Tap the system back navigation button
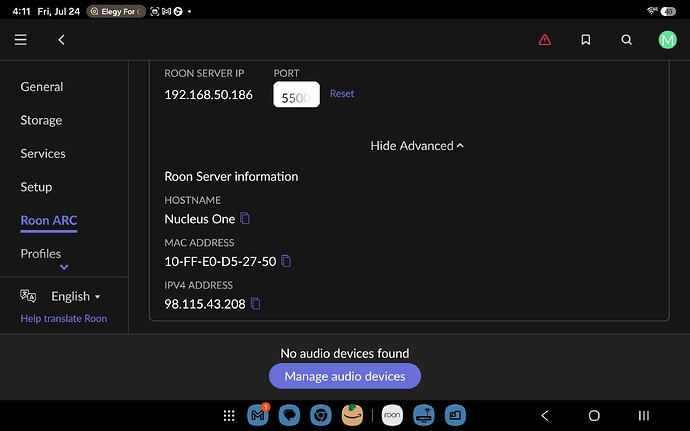Screen dimensions: 690x431 click(545, 416)
